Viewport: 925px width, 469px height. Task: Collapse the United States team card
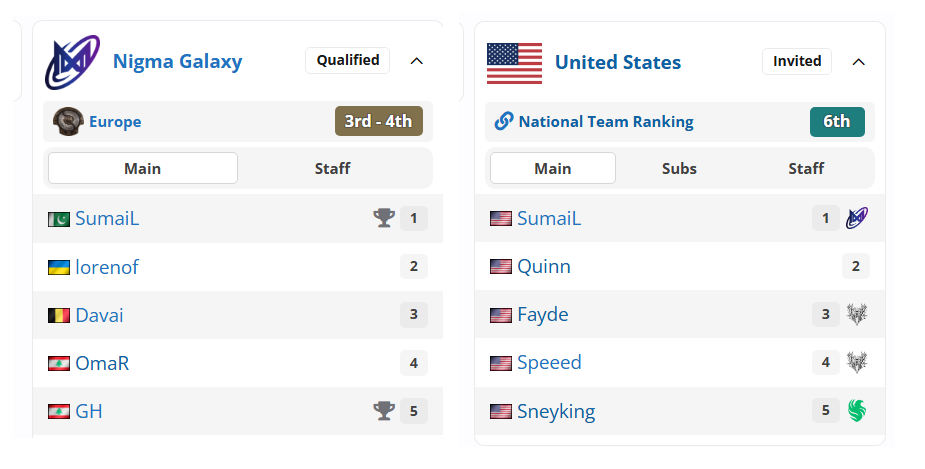pos(858,62)
